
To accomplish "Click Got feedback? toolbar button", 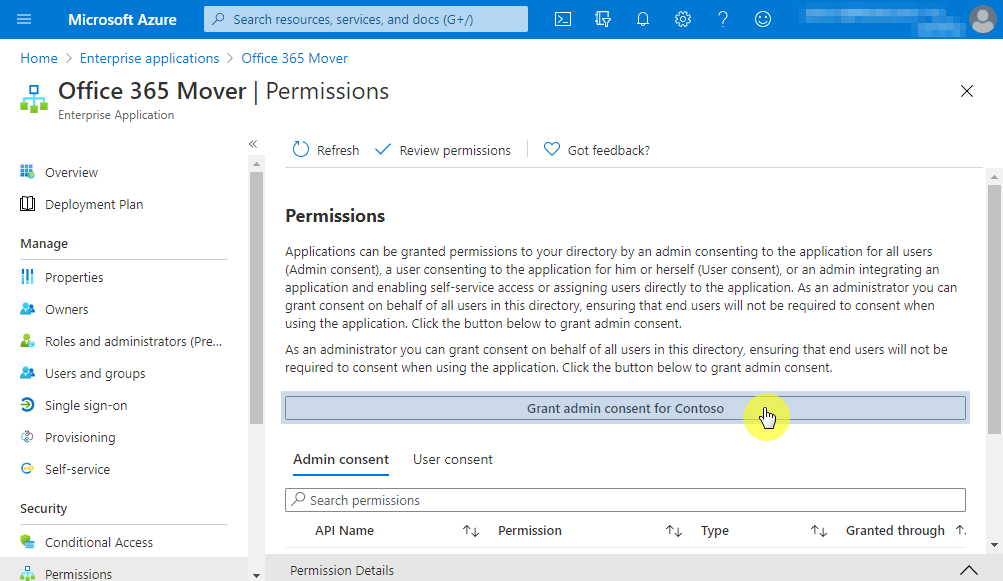I will click(x=596, y=150).
